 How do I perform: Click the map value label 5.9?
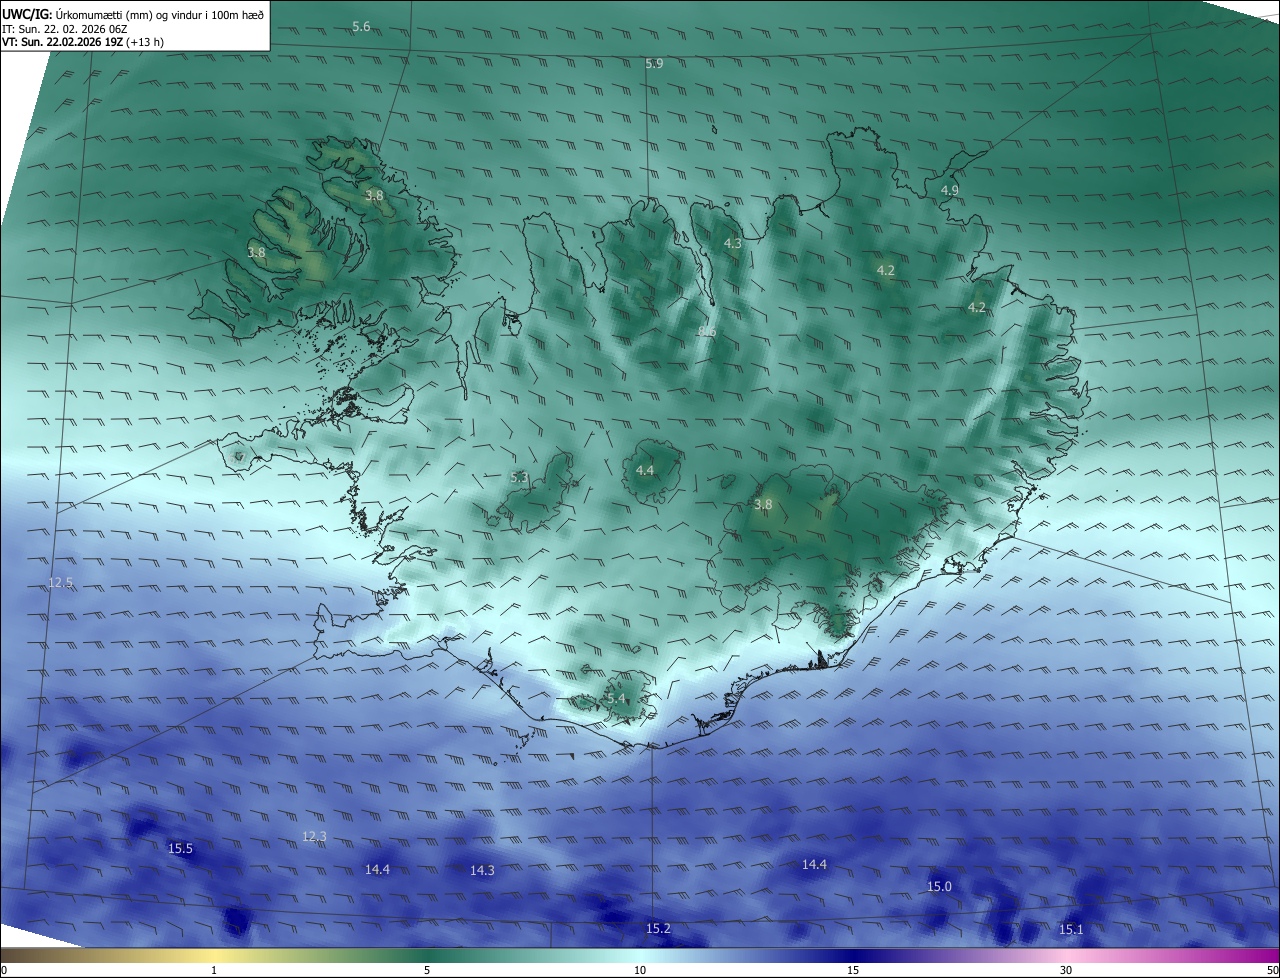tap(654, 63)
